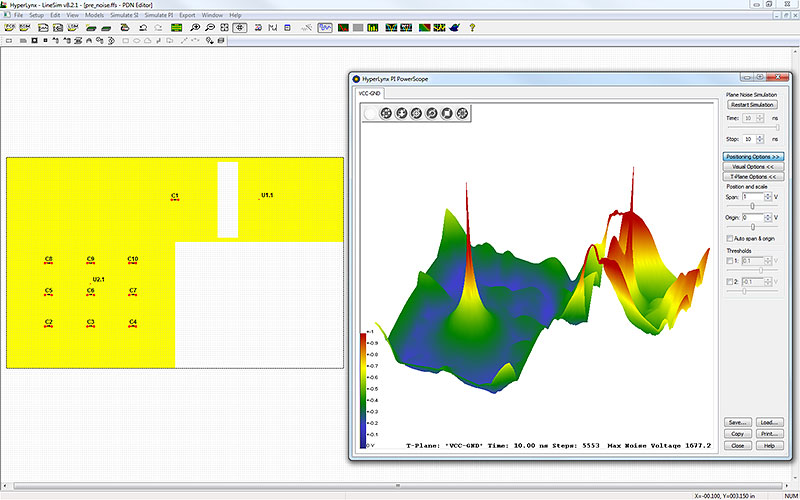This screenshot has width=800, height=500.
Task: Enable Auto span & origin checkbox
Action: pyautogui.click(x=729, y=239)
